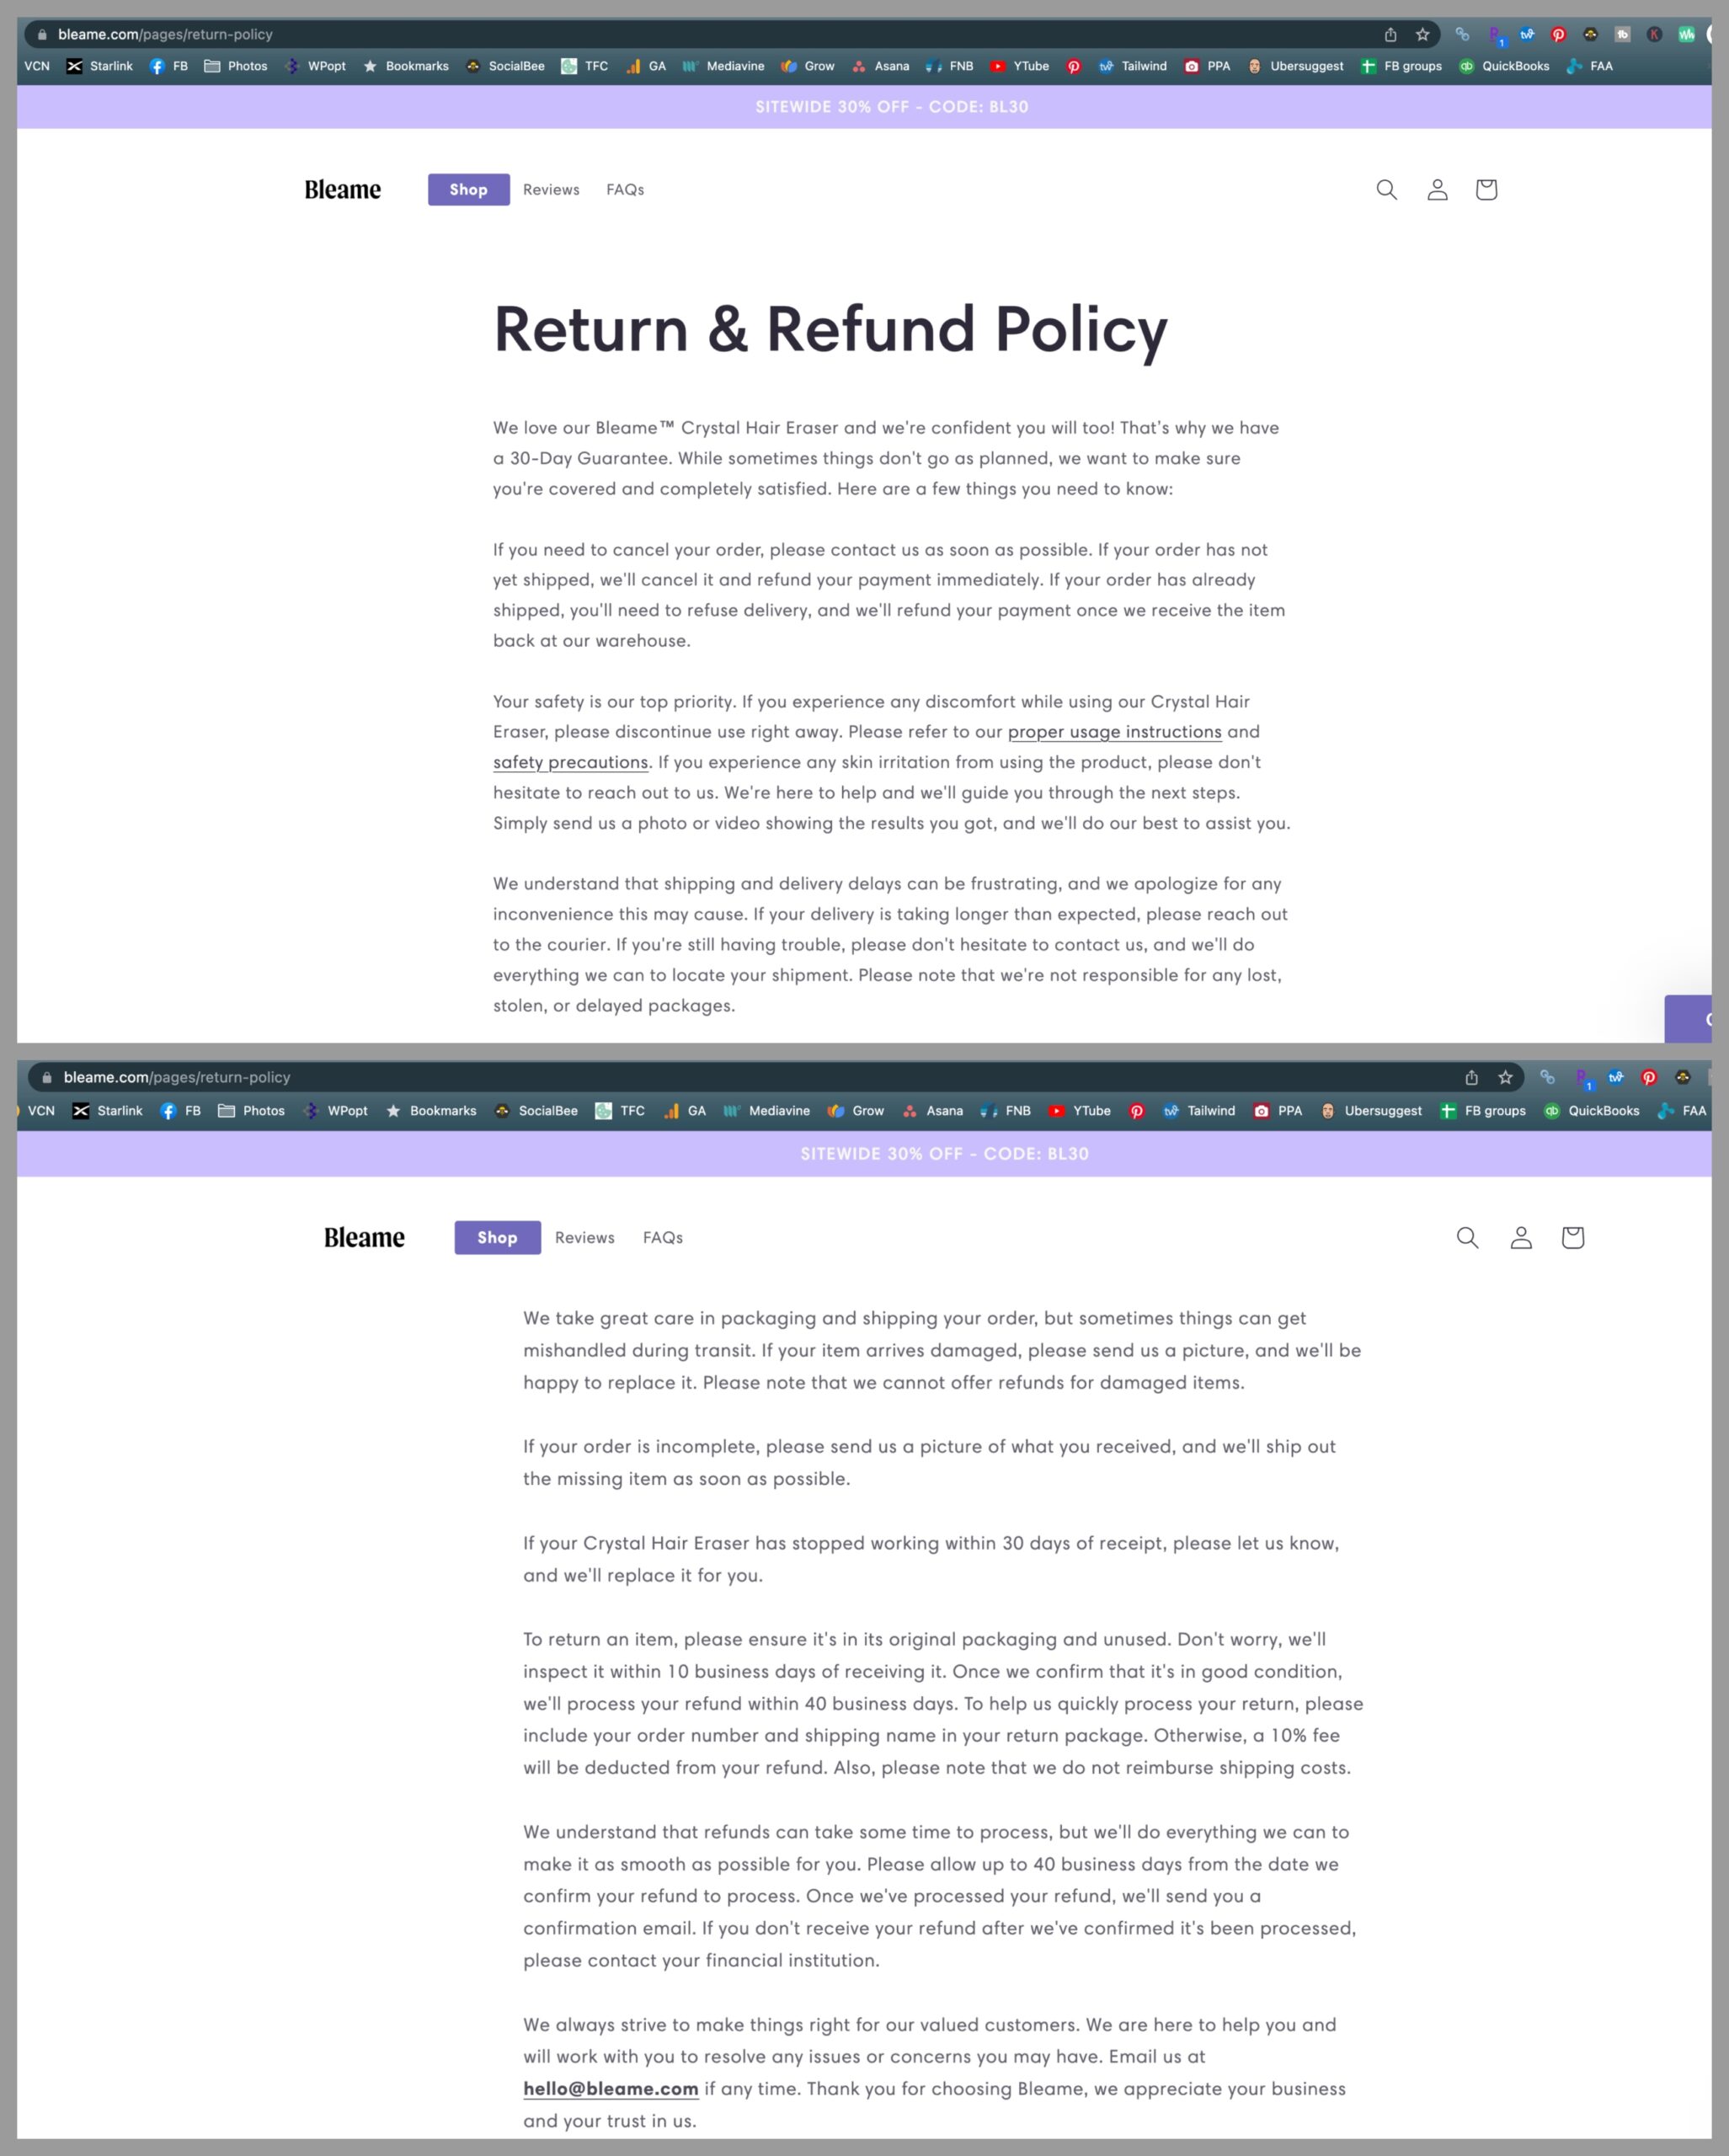Screen dimensions: 1729x2156
Task: Click the shopping cart icon
Action: click(1486, 189)
